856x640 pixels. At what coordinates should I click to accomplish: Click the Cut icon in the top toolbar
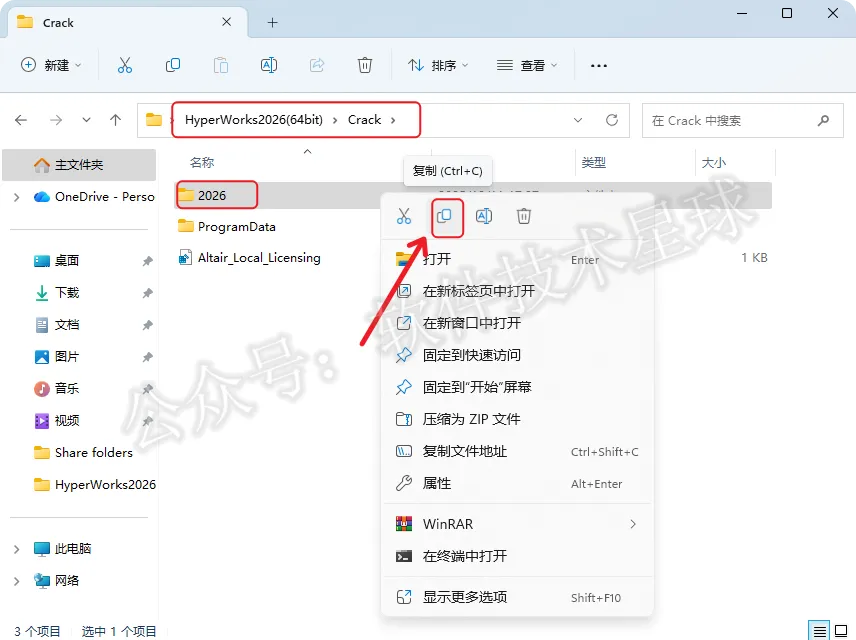click(x=125, y=66)
